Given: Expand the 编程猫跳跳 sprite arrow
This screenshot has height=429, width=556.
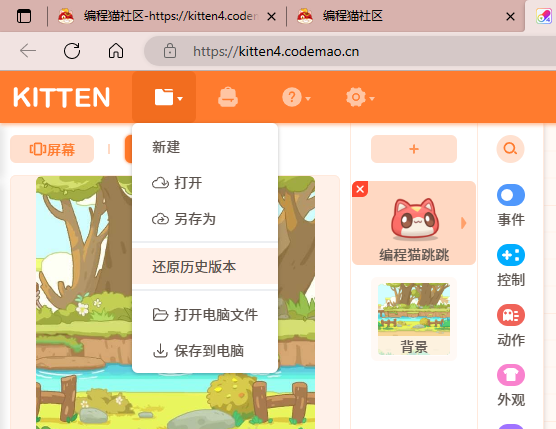Looking at the screenshot, I should pos(463,223).
